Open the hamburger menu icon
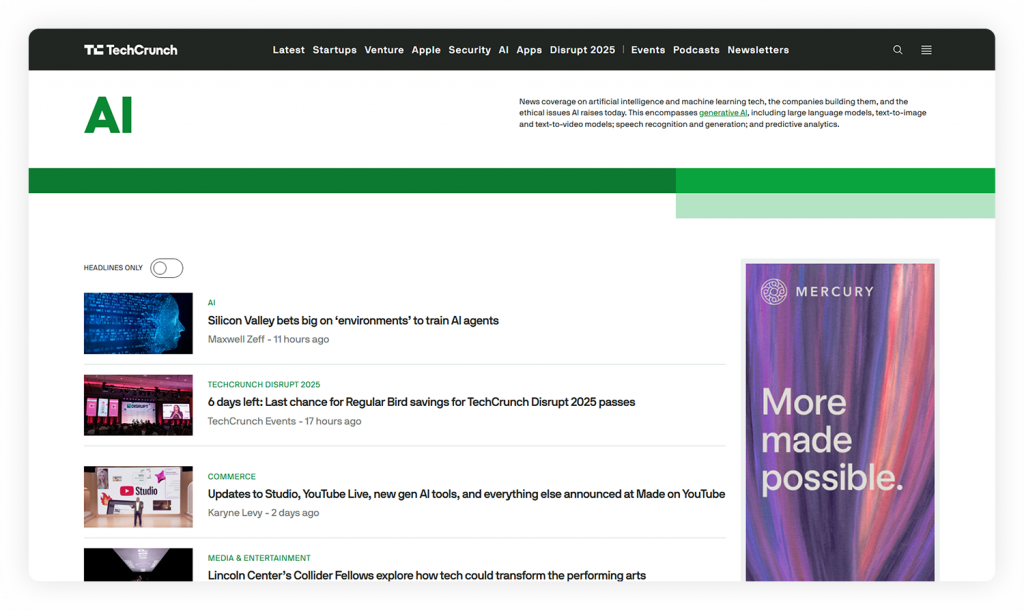1024x610 pixels. pyautogui.click(x=926, y=50)
